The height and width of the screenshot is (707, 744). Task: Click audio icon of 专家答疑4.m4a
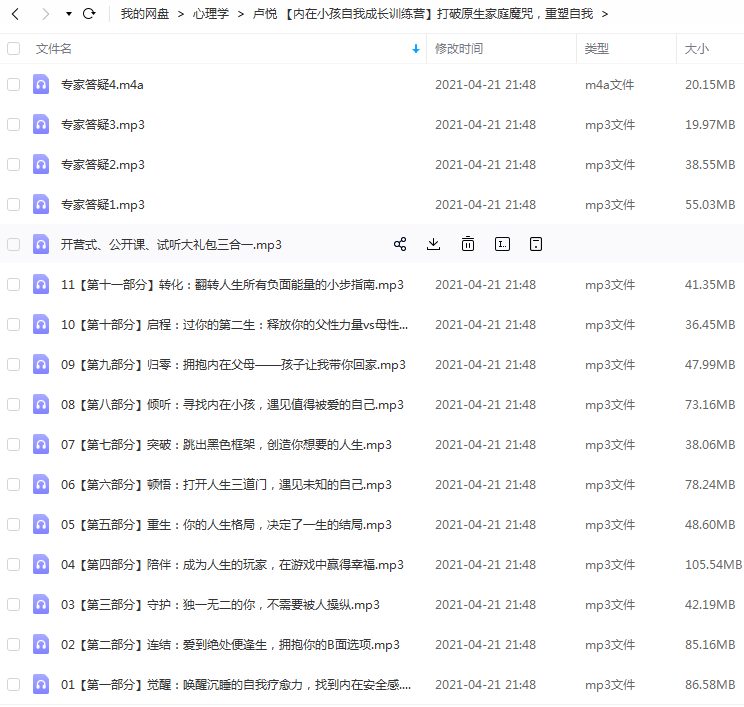41,84
